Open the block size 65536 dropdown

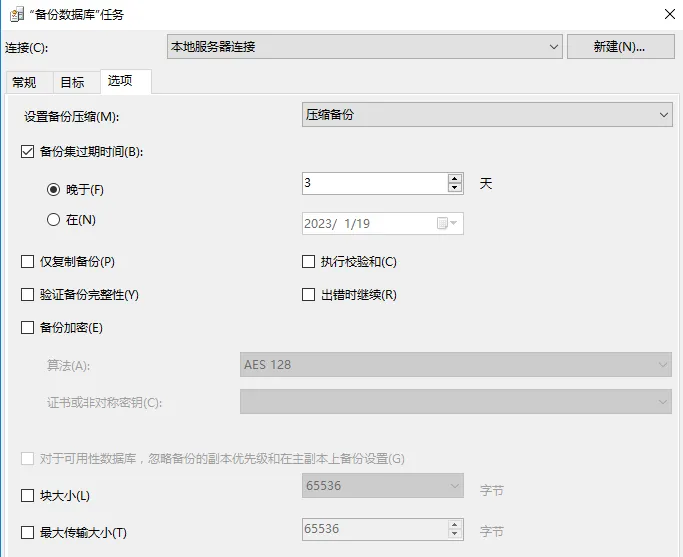(382, 486)
